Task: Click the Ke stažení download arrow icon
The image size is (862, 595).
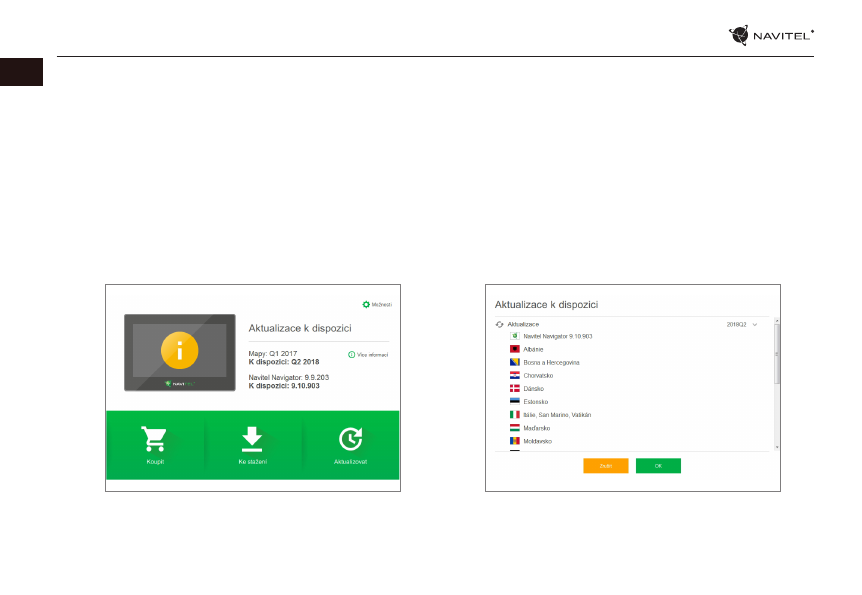Action: [252, 440]
